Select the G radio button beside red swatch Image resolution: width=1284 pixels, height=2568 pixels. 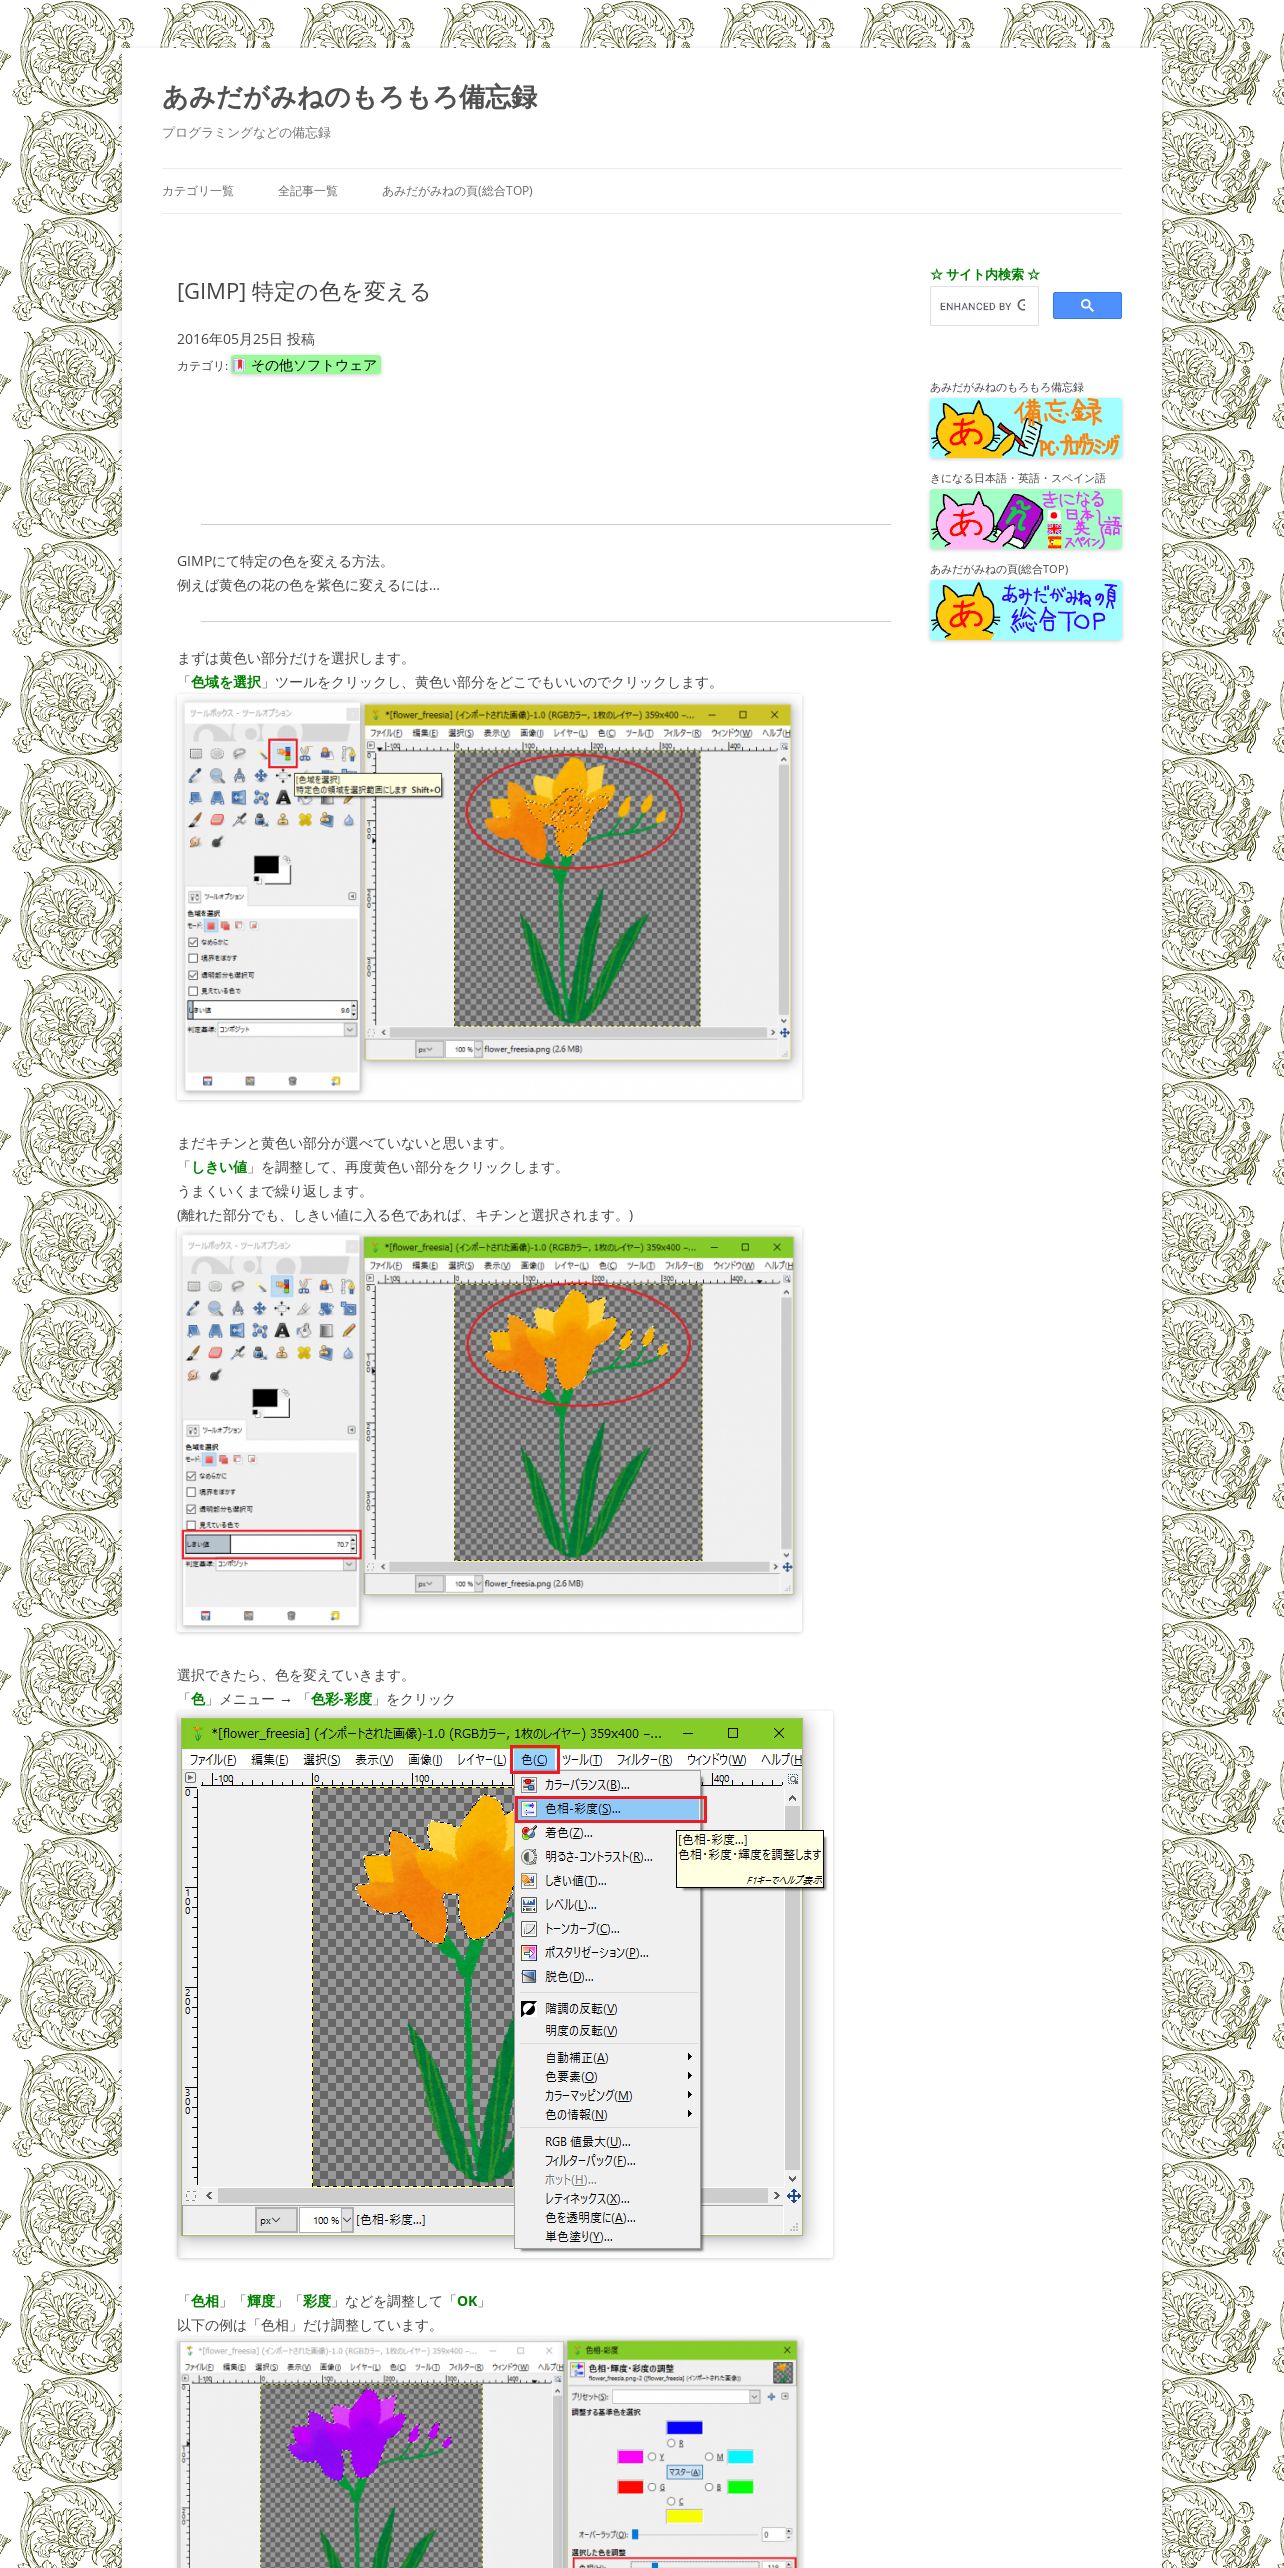pyautogui.click(x=652, y=2487)
